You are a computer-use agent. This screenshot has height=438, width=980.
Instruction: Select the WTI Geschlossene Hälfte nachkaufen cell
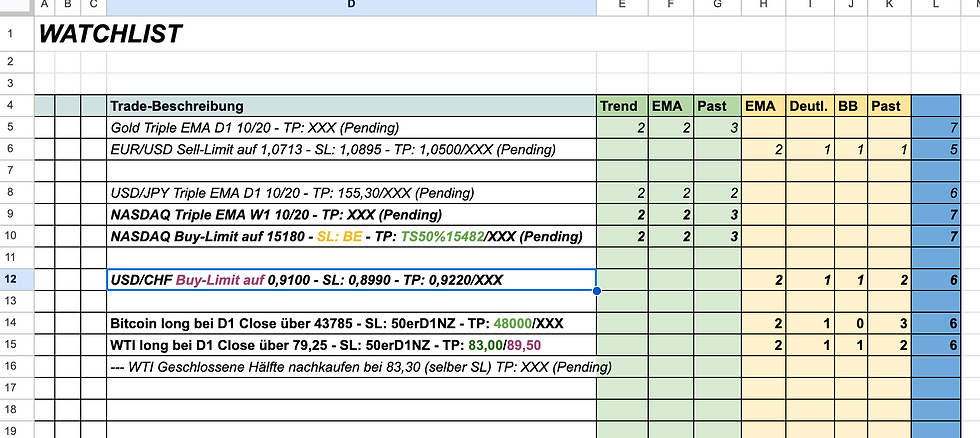[351, 367]
